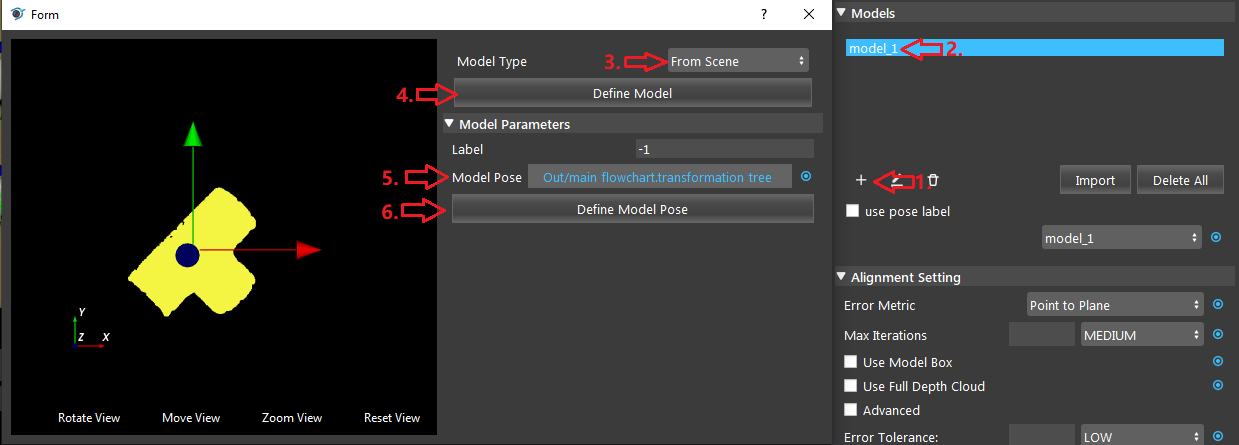Viewport: 1239px width, 445px height.
Task: Click link circle on Use Full Depth Cloud row
Action: coord(1216,385)
